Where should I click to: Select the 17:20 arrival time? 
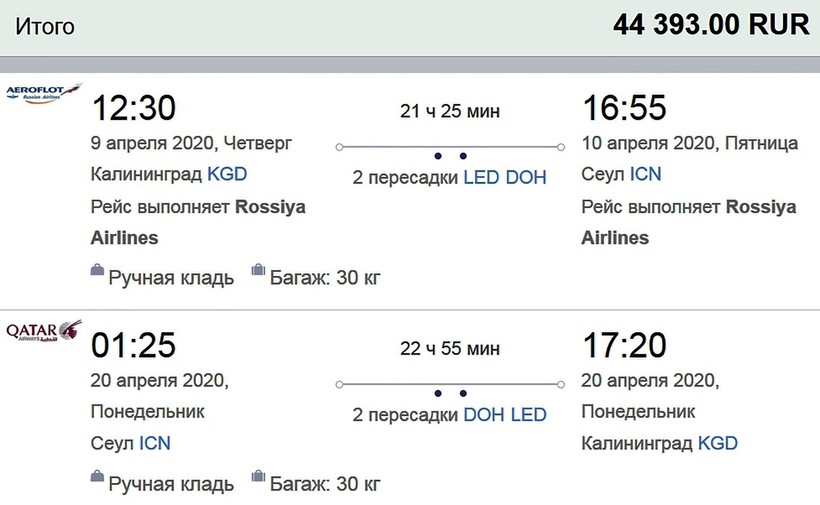(624, 345)
